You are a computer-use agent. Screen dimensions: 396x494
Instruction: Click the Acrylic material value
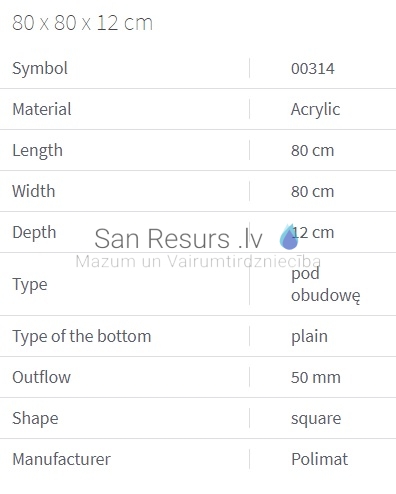coord(315,110)
